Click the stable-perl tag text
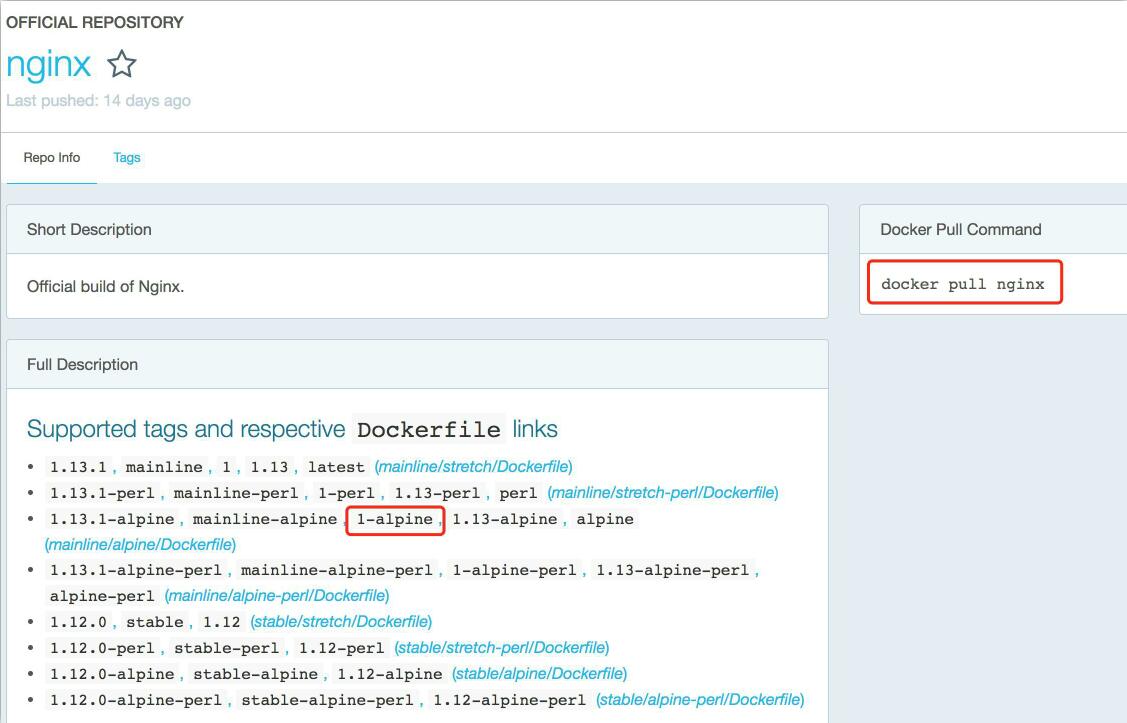 click(226, 648)
